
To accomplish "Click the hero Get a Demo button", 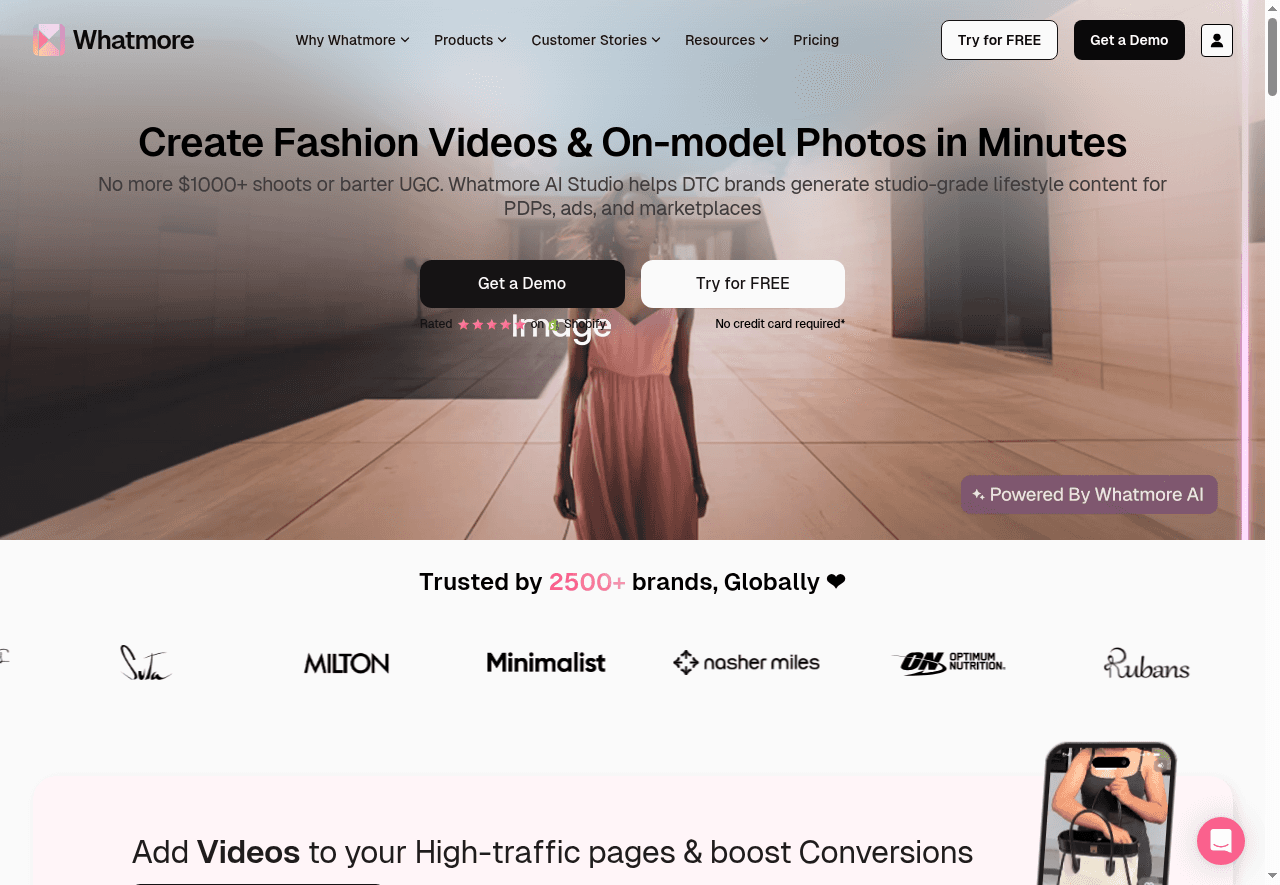I will click(522, 284).
